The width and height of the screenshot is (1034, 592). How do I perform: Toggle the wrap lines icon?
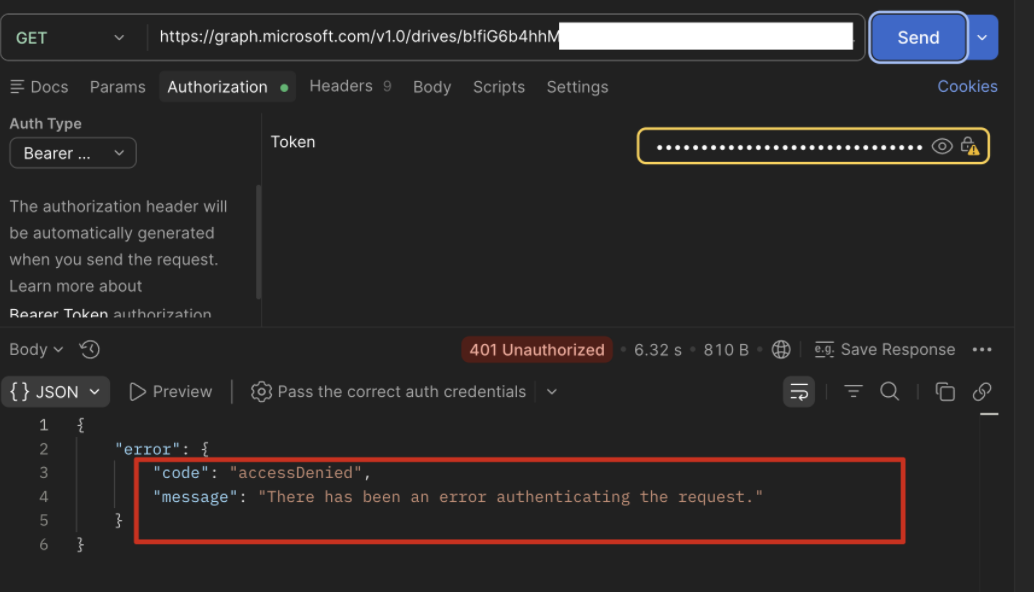click(x=799, y=392)
